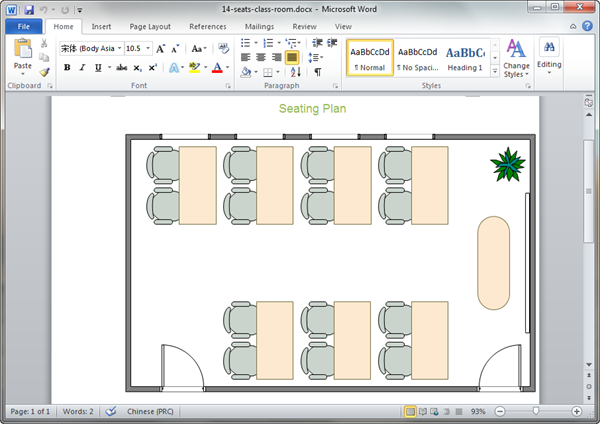Click the Seating Plan title text
600x424 pixels.
tap(312, 109)
